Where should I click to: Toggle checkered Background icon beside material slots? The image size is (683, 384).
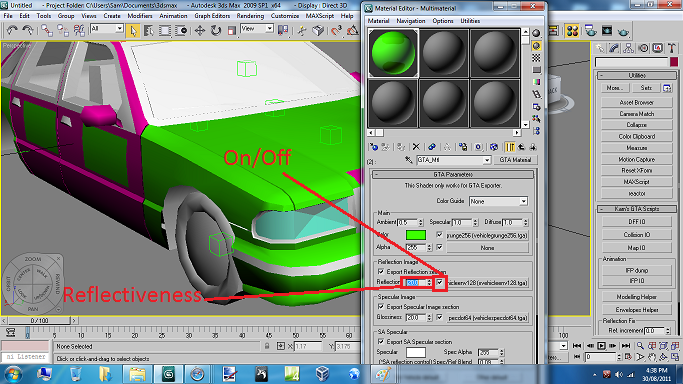click(536, 57)
